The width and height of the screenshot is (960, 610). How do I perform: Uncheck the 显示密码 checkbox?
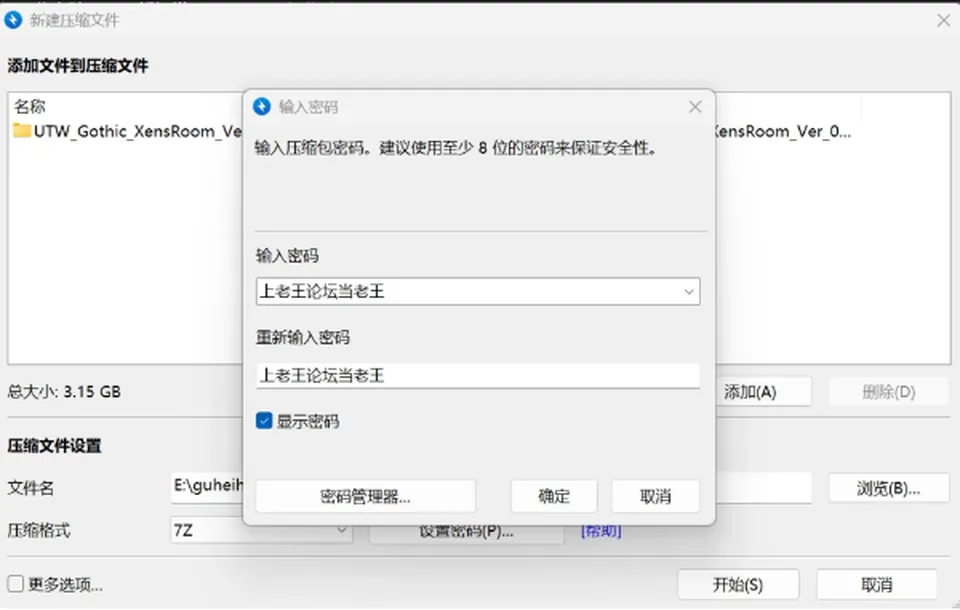pos(264,421)
